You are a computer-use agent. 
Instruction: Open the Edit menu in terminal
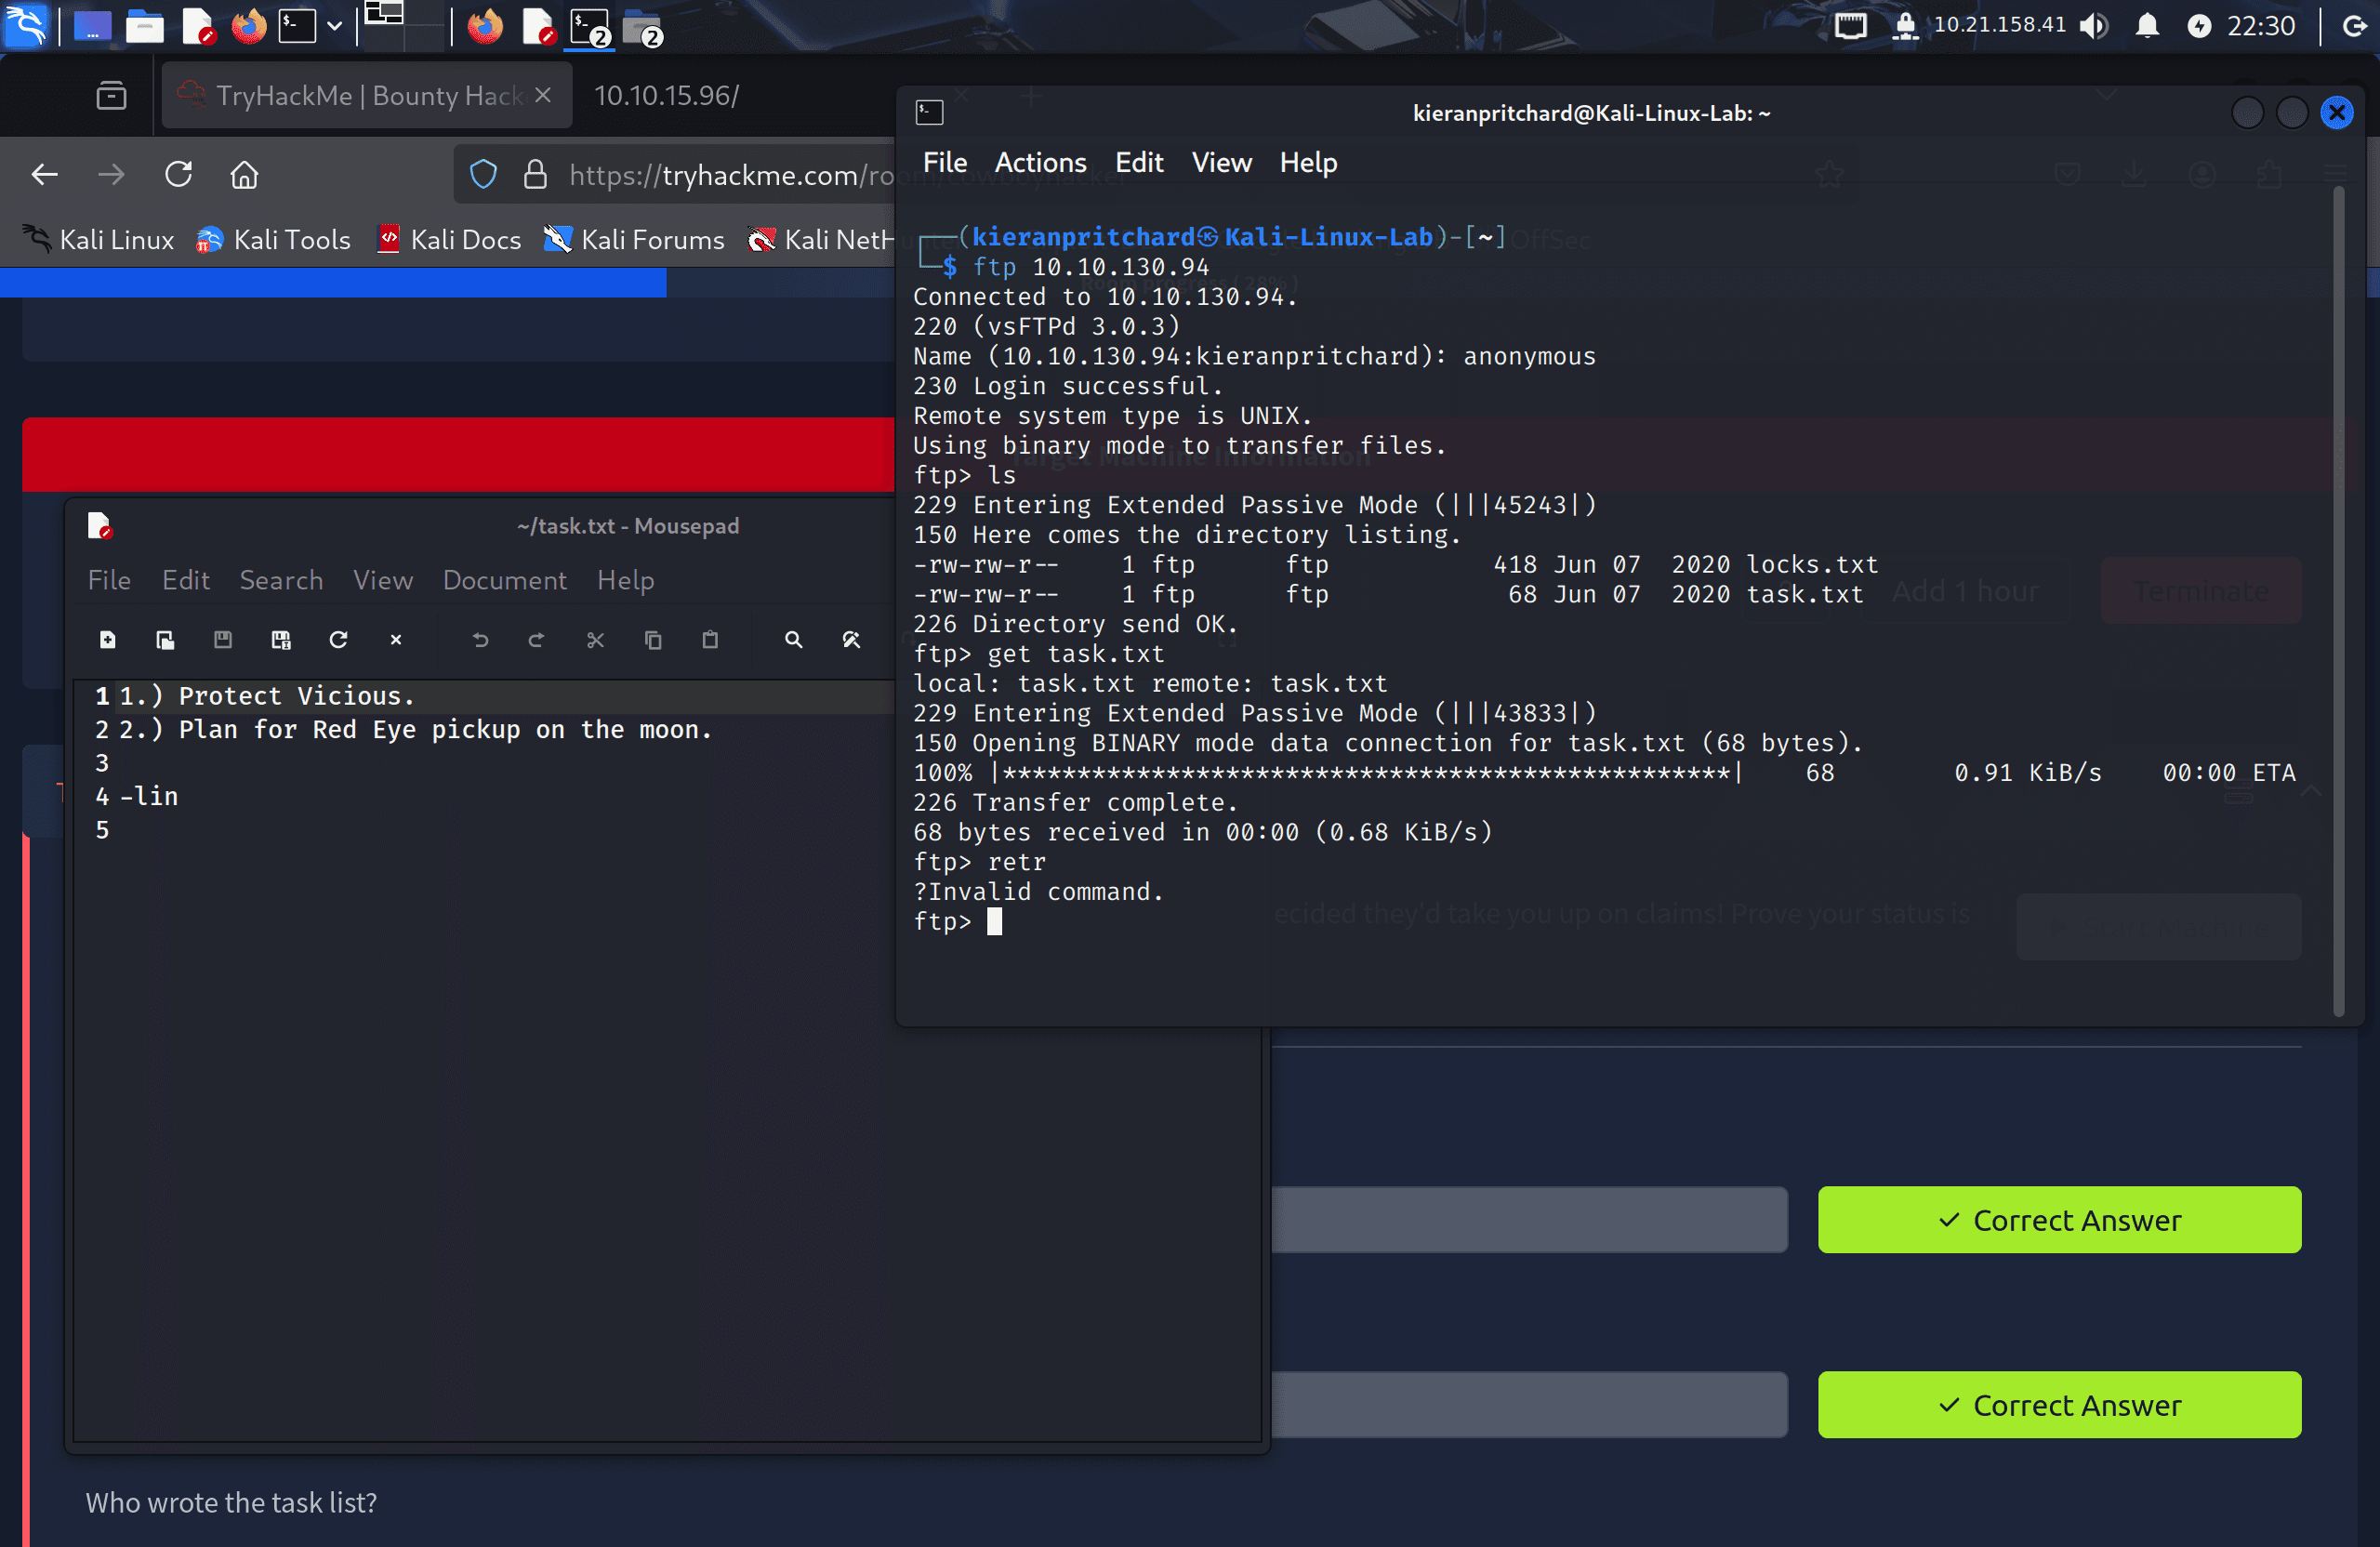pos(1139,162)
